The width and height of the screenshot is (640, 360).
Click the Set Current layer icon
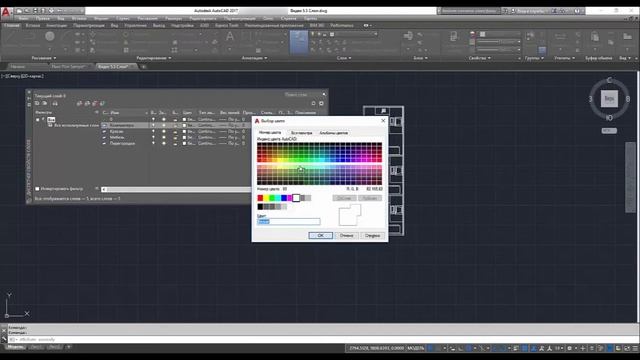(102, 104)
